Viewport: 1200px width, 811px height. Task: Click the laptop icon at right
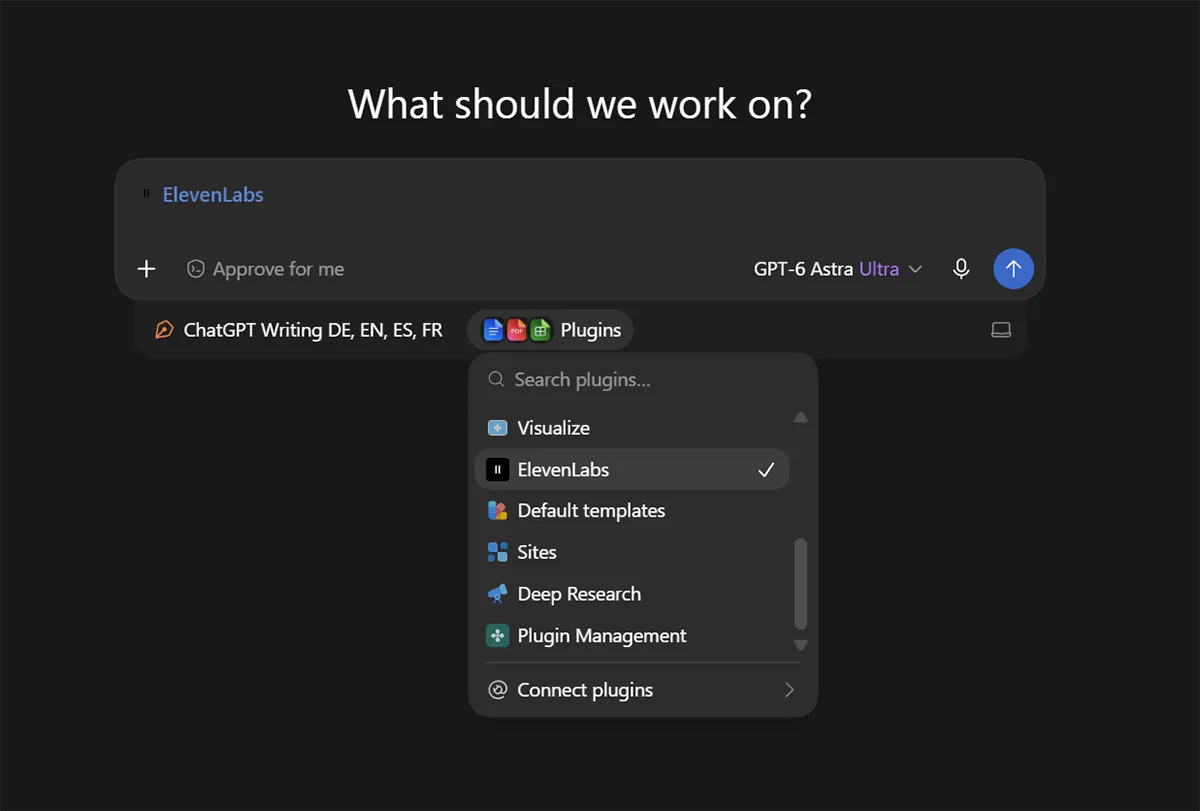pyautogui.click(x=1001, y=330)
